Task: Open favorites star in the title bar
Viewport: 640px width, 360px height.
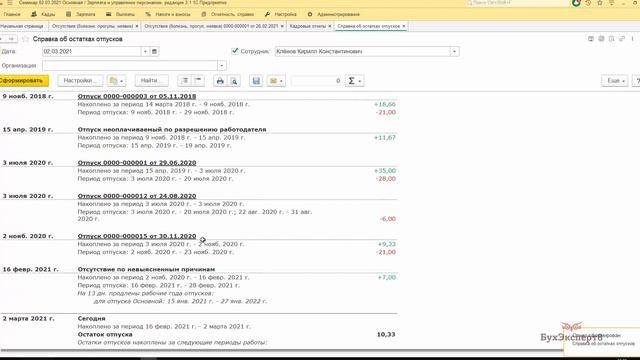Action: [x=600, y=3]
